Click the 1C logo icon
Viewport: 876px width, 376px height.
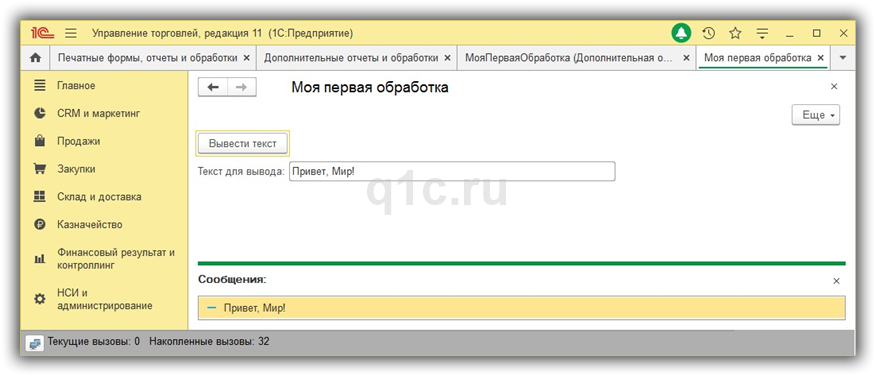[x=42, y=34]
